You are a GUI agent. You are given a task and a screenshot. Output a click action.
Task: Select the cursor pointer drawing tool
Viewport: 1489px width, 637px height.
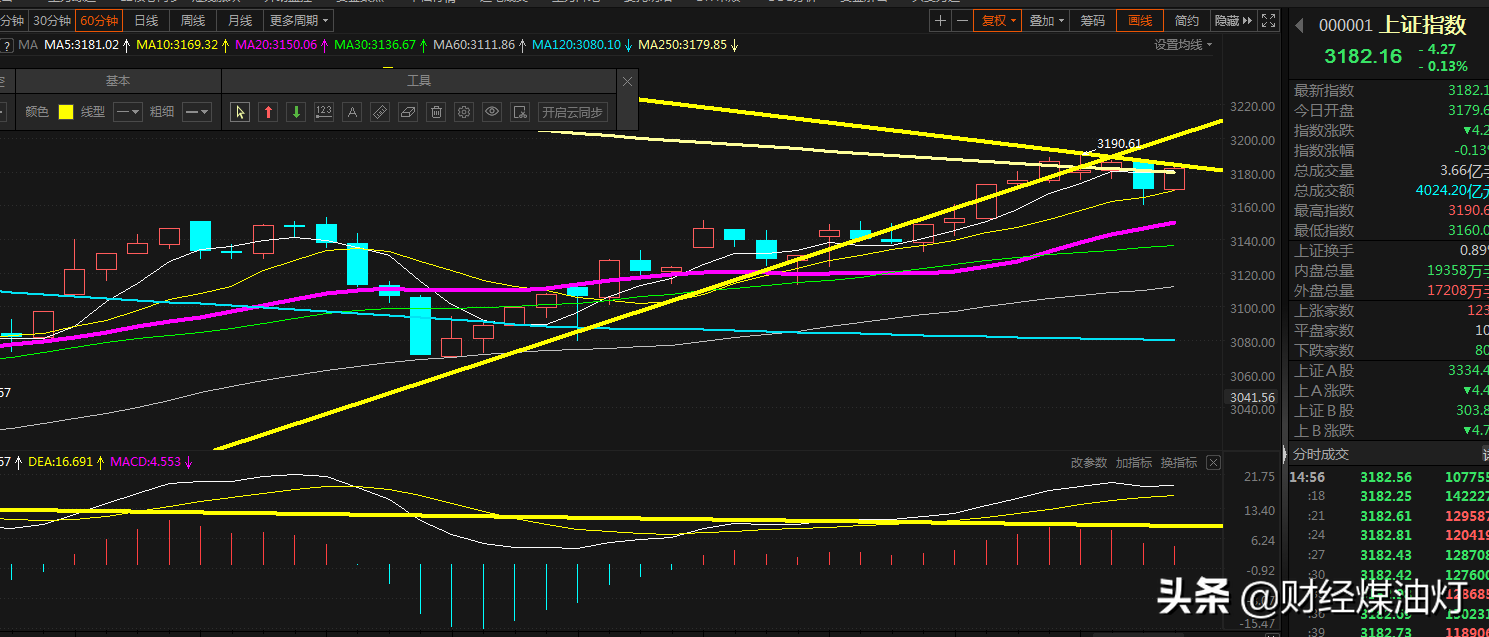click(240, 112)
